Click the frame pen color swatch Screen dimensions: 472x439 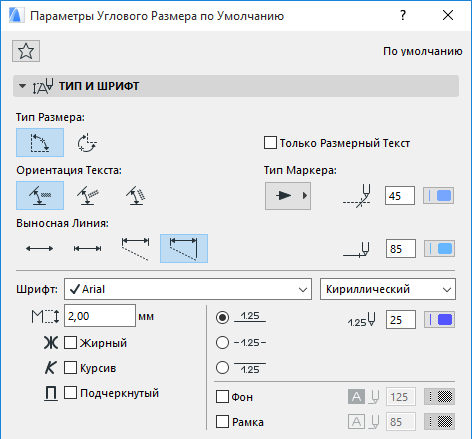(439, 422)
